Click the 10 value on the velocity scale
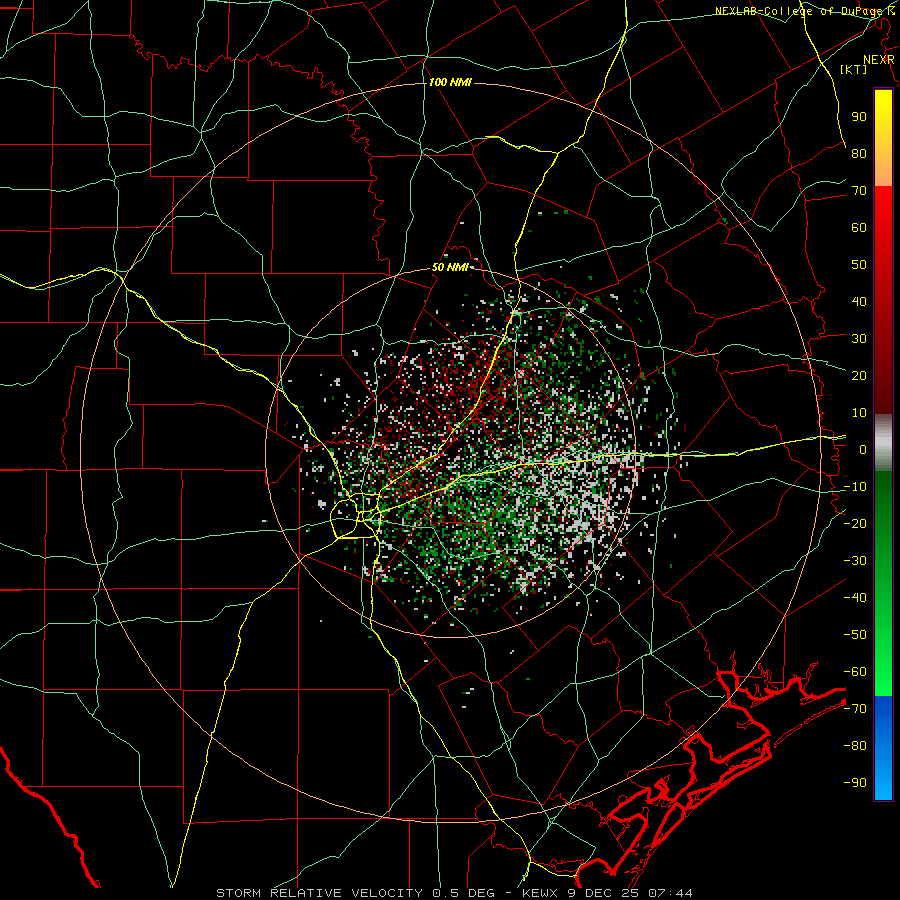Viewport: 900px width, 900px height. click(x=859, y=413)
